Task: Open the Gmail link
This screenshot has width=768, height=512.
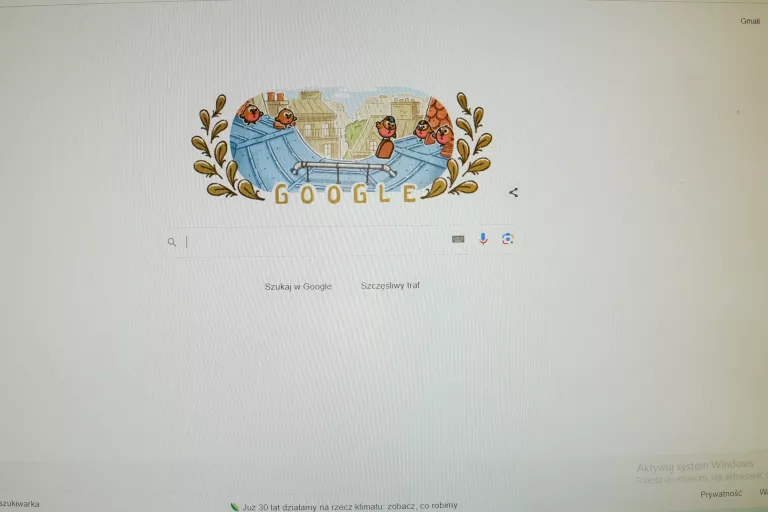Action: 750,21
